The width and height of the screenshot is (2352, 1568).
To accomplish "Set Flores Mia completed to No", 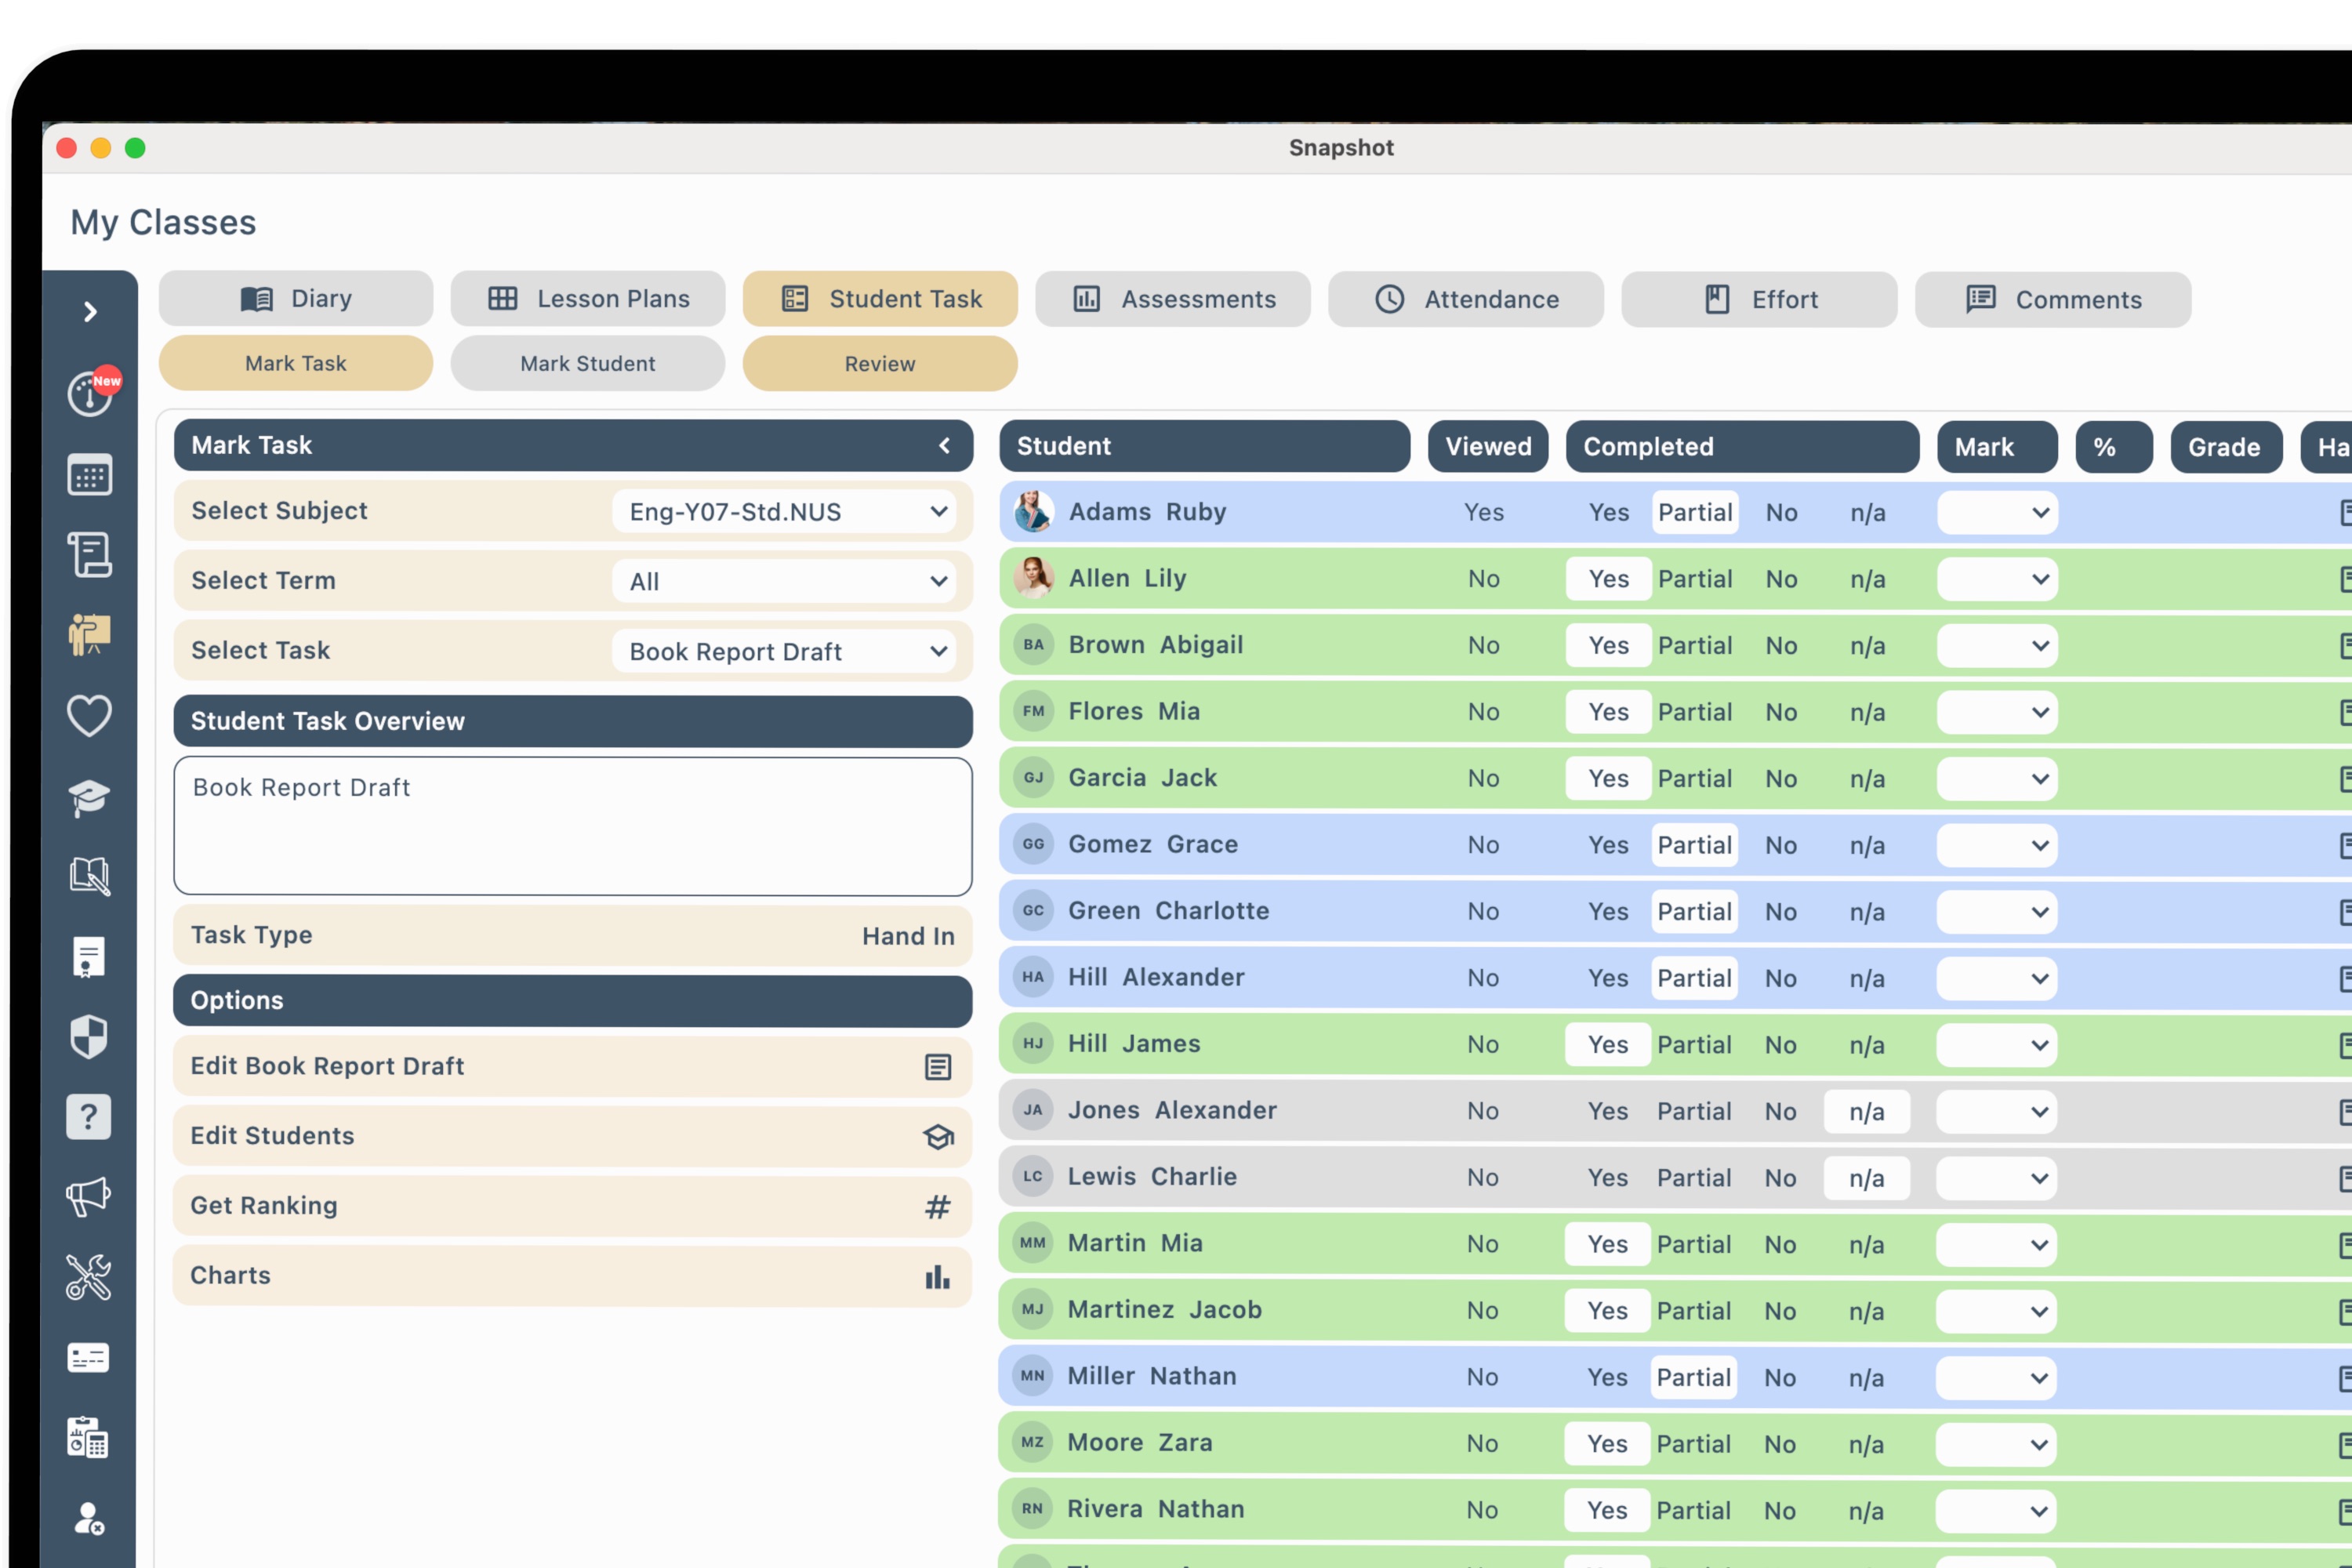I will coord(1781,713).
